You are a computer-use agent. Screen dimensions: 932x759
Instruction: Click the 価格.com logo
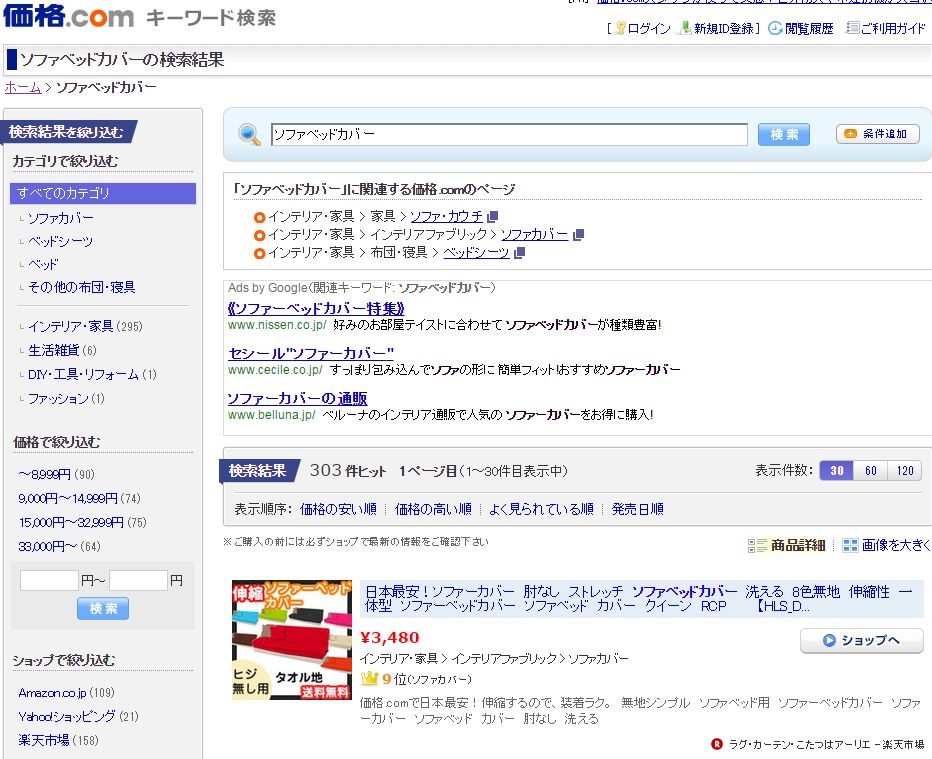click(x=68, y=15)
